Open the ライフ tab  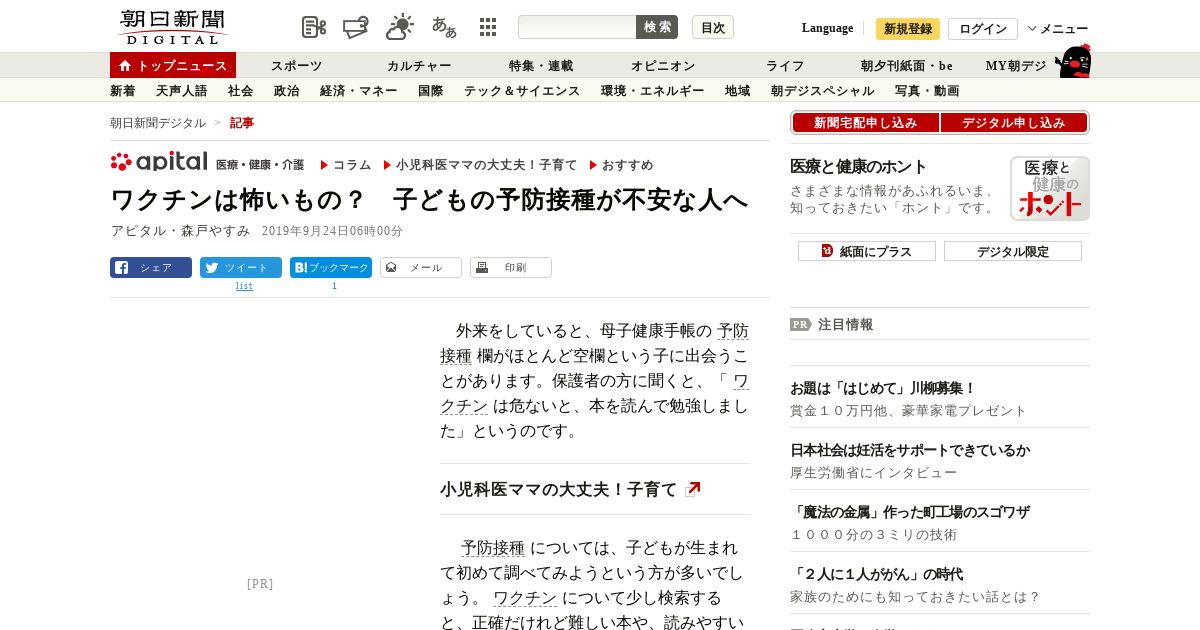pyautogui.click(x=785, y=66)
